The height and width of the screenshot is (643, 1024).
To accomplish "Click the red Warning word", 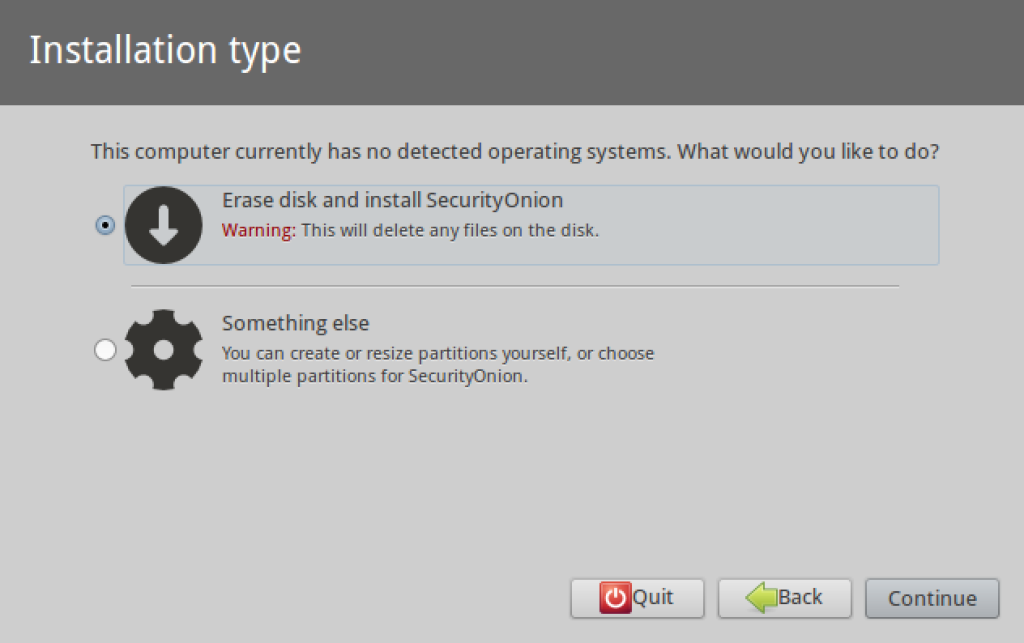I will tap(258, 231).
